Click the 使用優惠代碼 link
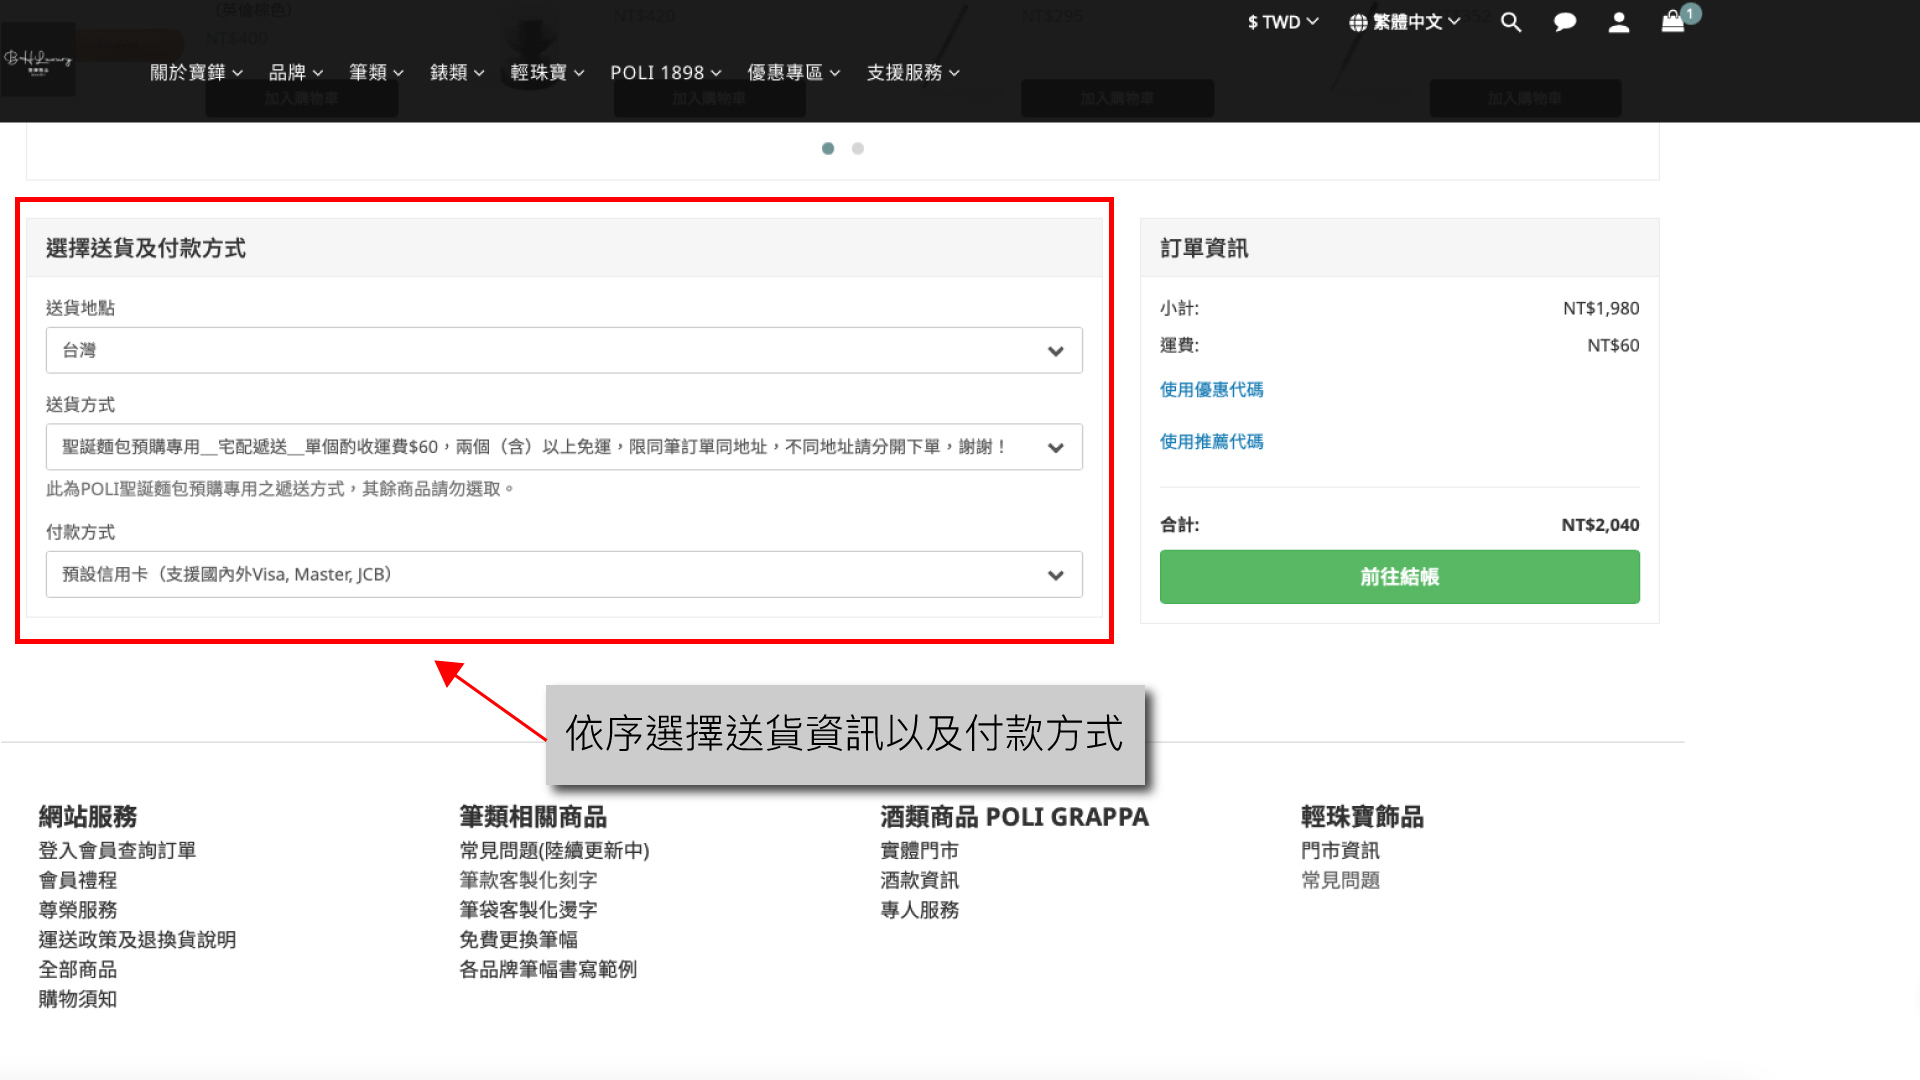 point(1211,390)
